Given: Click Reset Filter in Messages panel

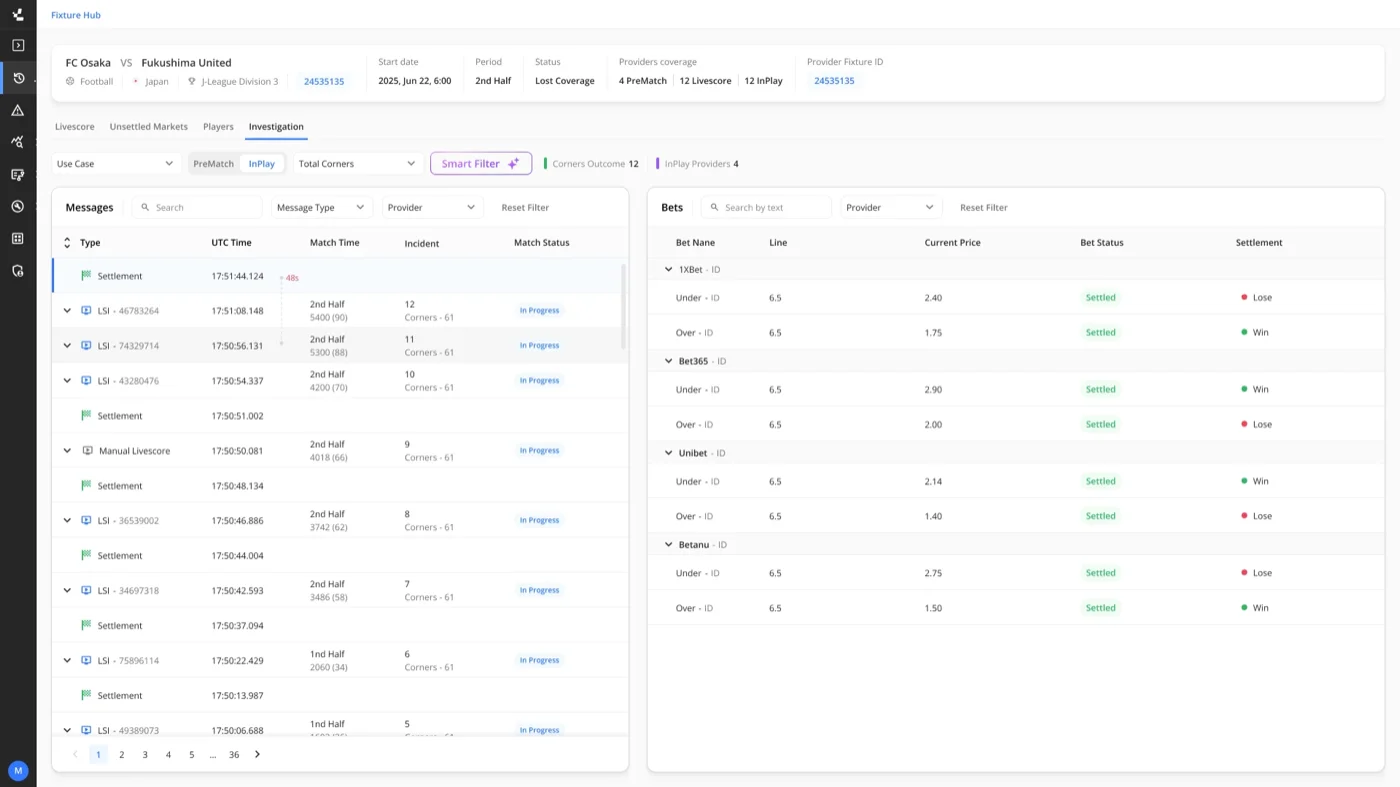Looking at the screenshot, I should point(525,208).
